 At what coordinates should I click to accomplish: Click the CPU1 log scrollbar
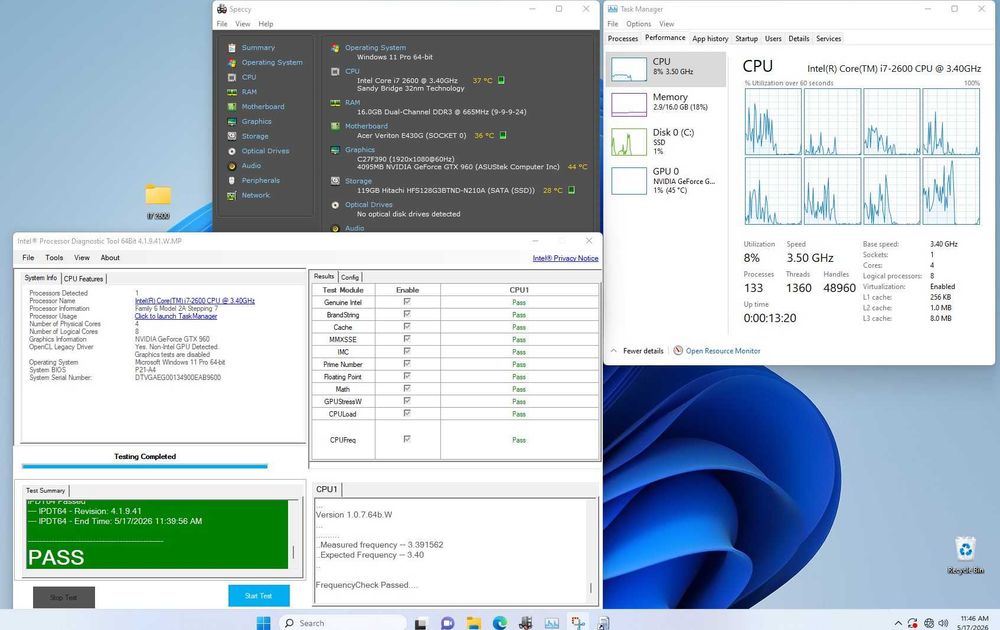tap(591, 552)
